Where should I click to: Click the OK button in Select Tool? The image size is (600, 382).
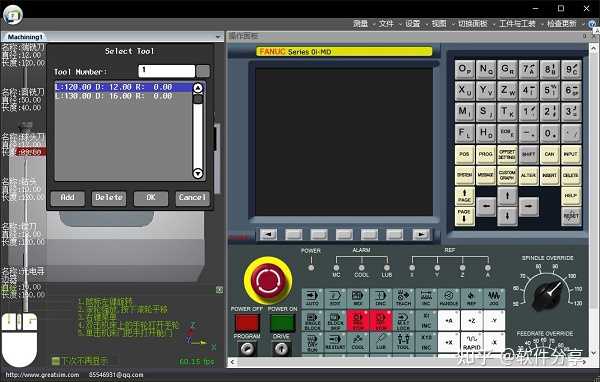point(151,198)
